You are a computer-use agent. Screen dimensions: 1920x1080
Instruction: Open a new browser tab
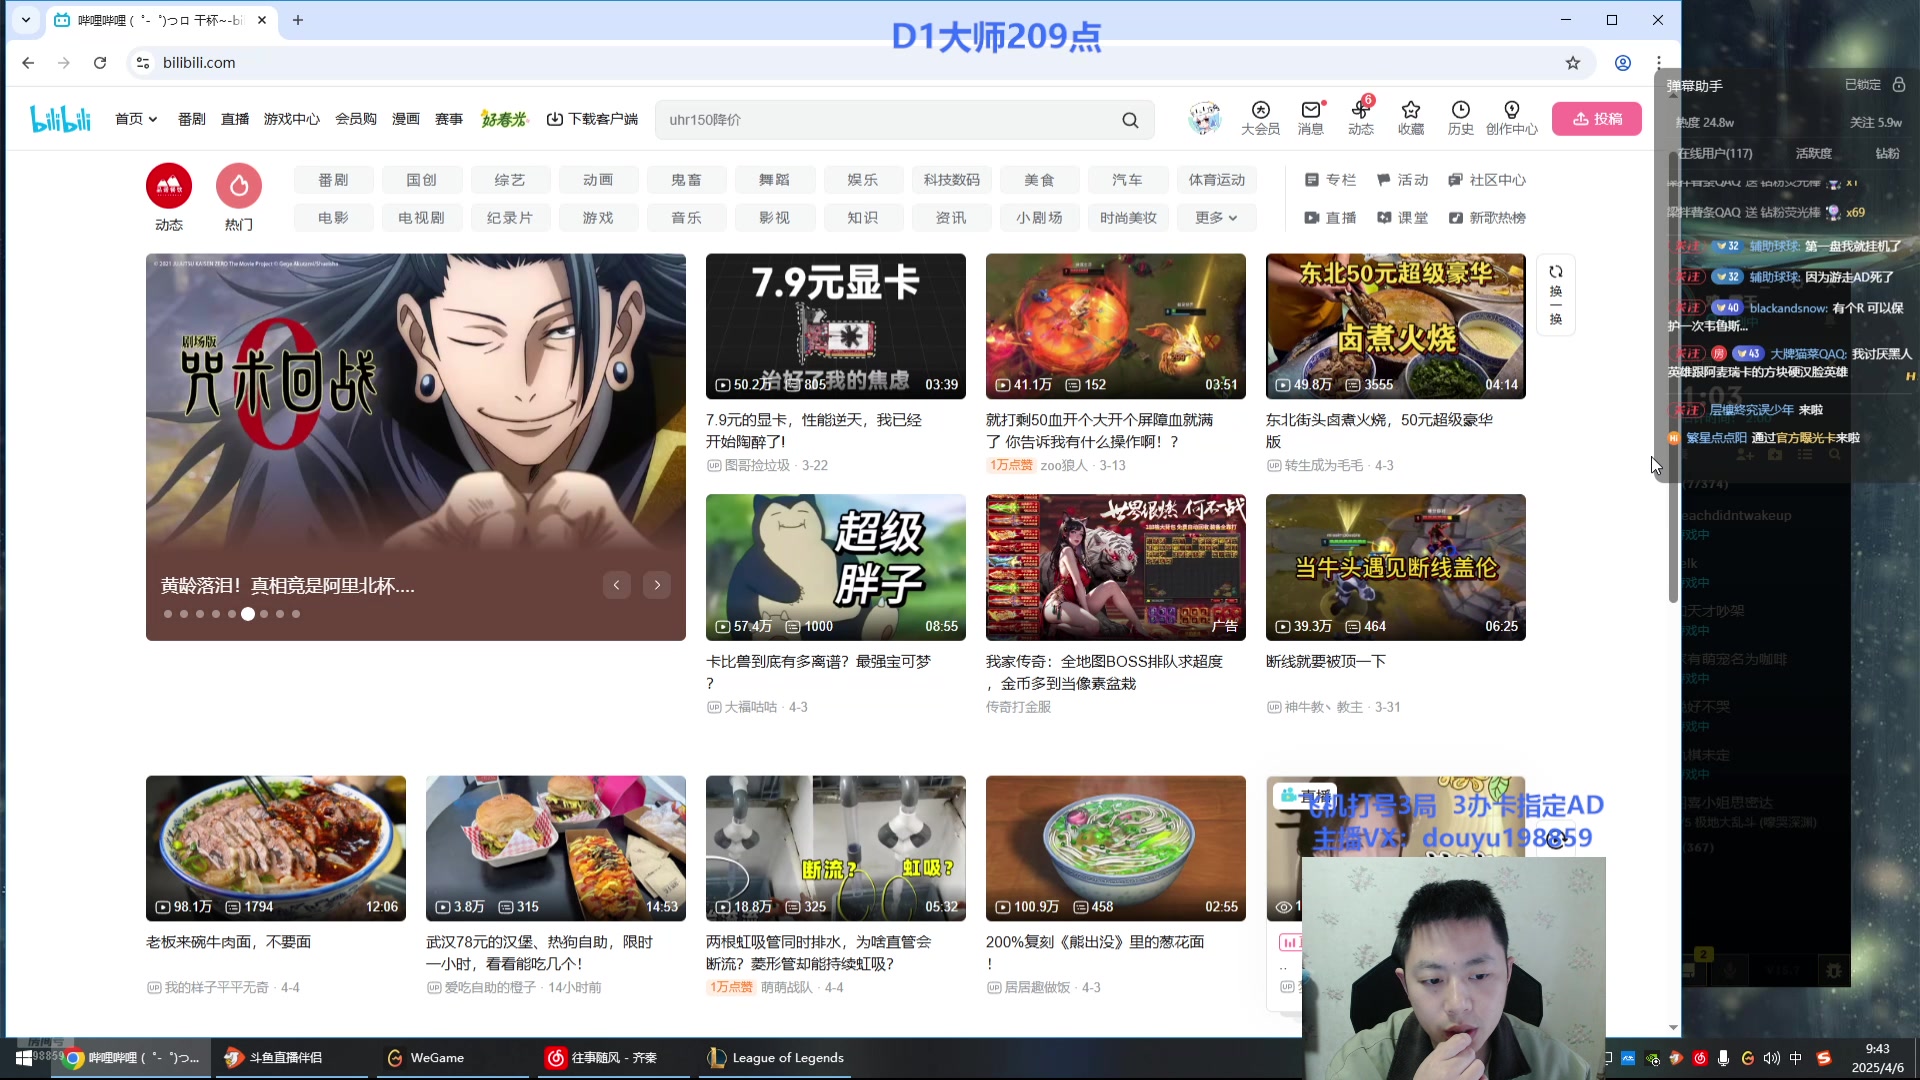[298, 20]
